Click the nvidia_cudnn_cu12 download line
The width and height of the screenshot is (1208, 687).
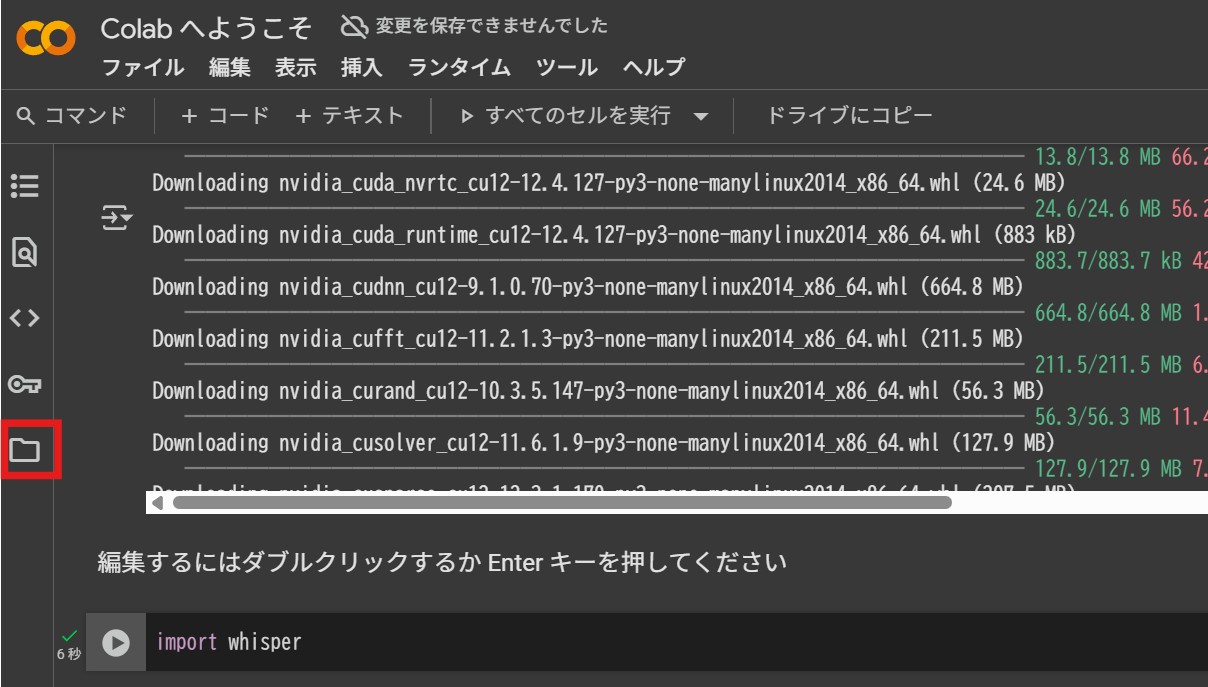coord(588,287)
